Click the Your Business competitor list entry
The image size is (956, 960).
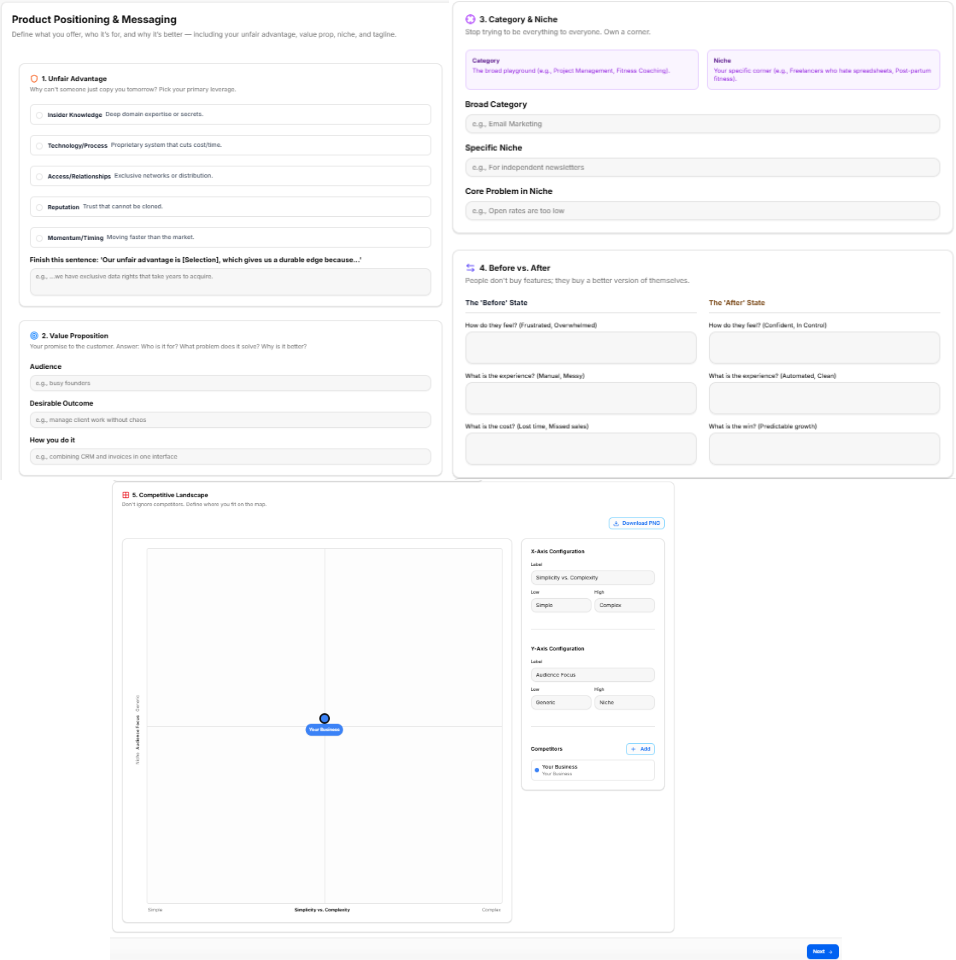tap(593, 770)
